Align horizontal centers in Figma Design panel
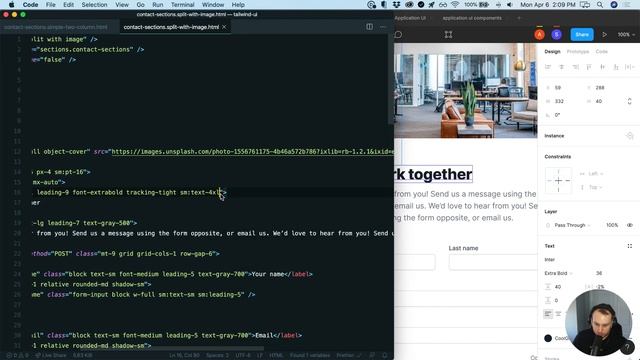640x360 pixels. pos(562,67)
